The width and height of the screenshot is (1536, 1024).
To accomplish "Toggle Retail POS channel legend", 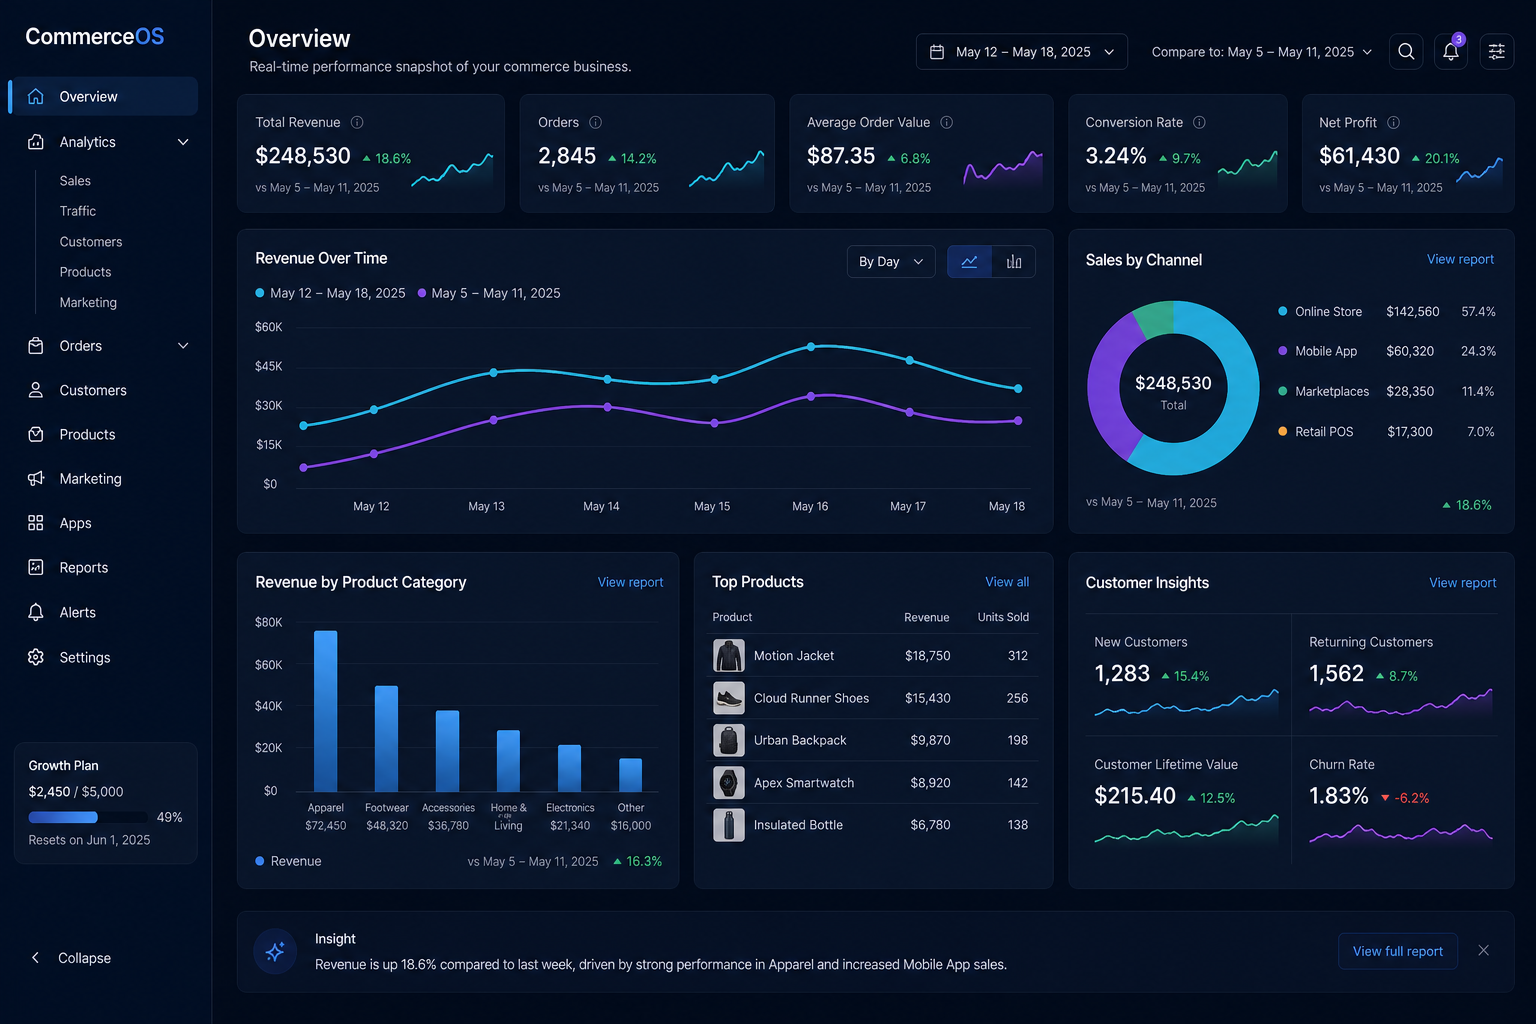I will 1316,431.
